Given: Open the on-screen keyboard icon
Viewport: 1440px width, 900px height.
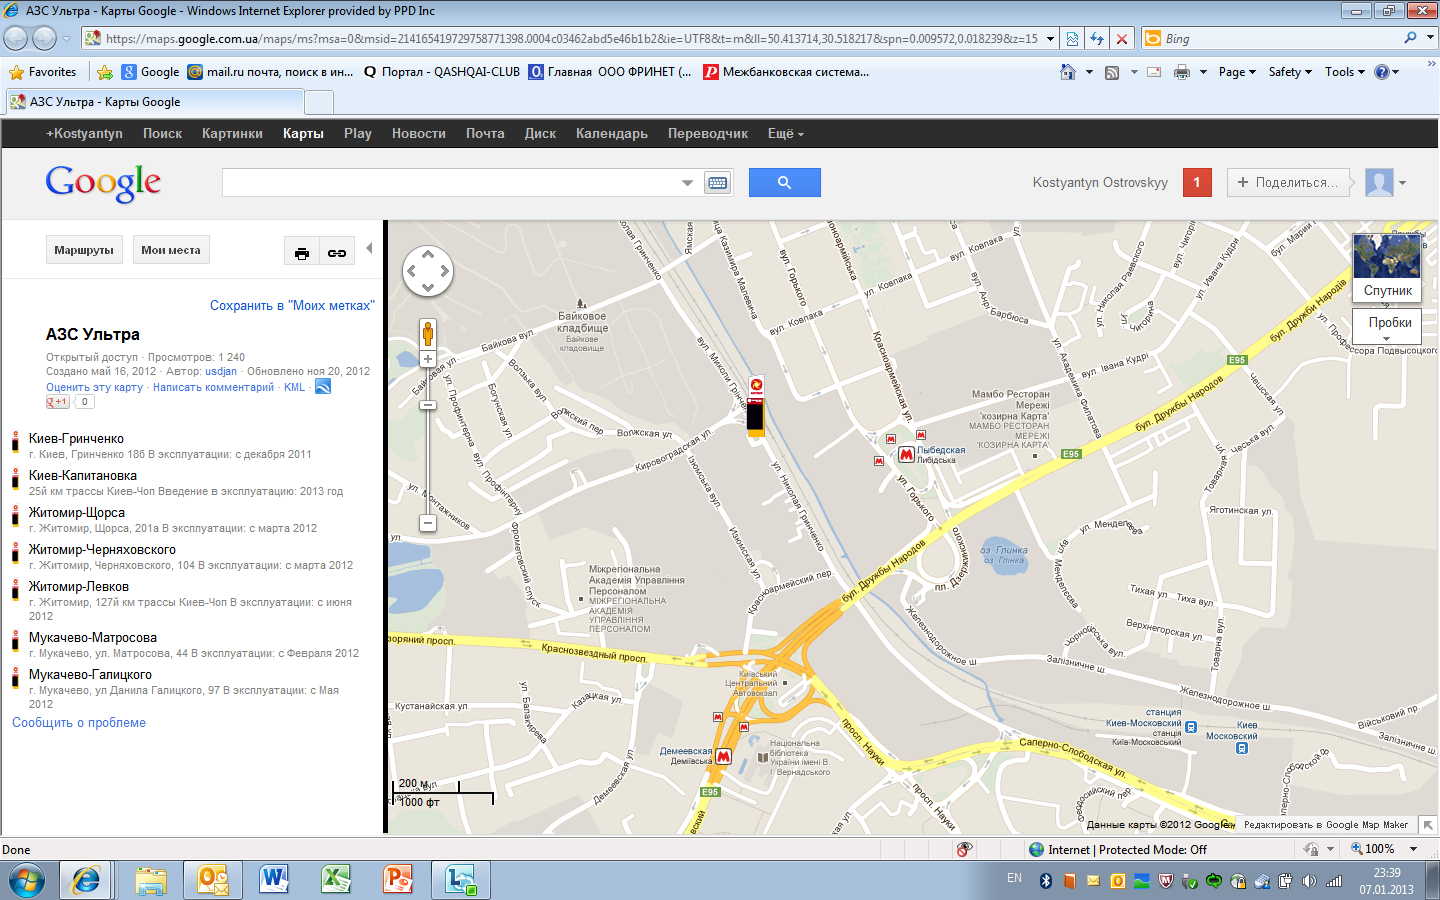Looking at the screenshot, I should click(x=717, y=182).
